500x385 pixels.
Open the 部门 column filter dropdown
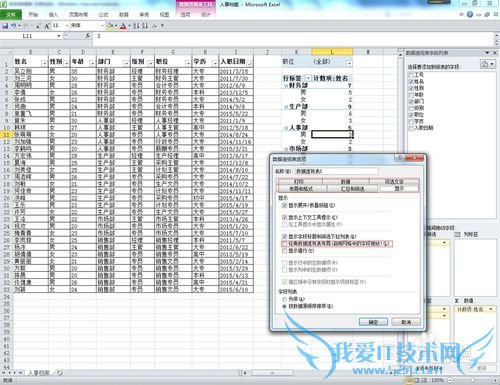coord(126,63)
